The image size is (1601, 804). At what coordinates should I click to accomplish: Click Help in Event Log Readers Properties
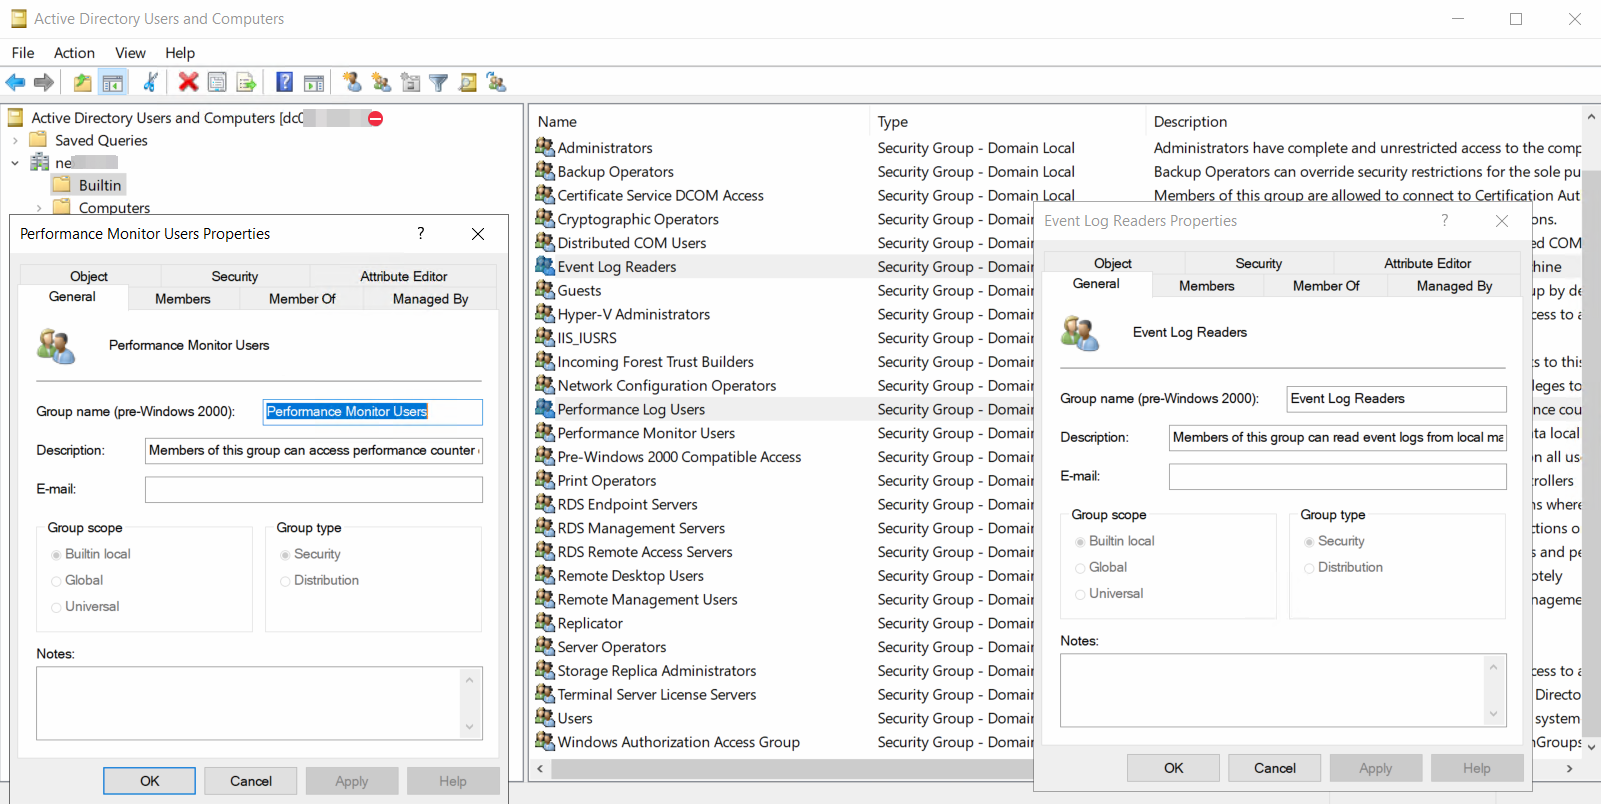click(1477, 768)
